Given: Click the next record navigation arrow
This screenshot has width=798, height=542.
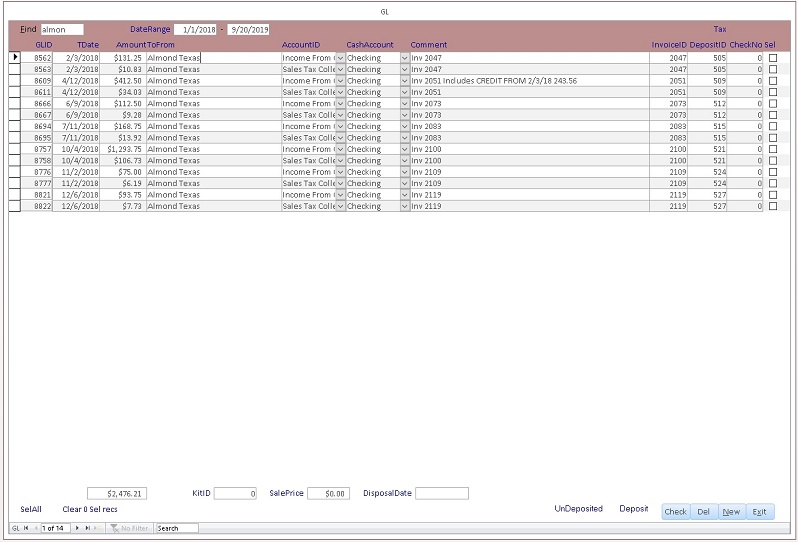Looking at the screenshot, I should coord(78,528).
